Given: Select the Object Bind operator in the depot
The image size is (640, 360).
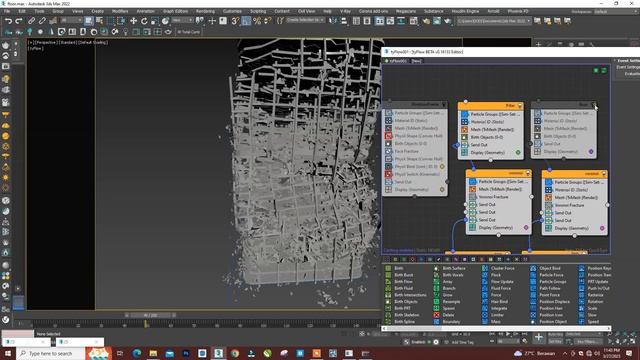Looking at the screenshot, I should coord(546,268).
